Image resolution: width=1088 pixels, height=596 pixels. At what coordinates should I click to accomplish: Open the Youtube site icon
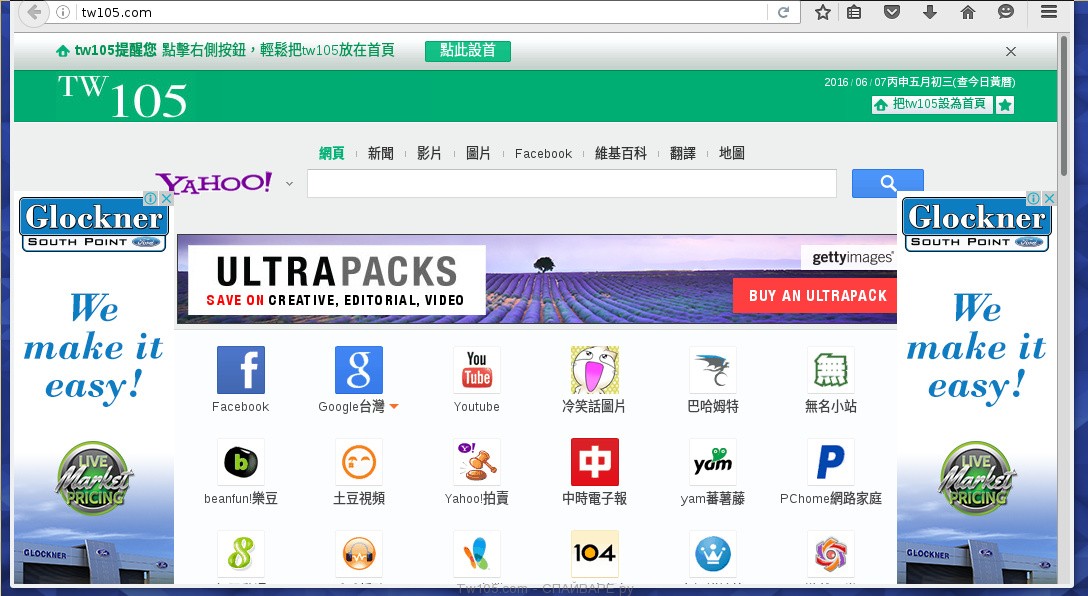pyautogui.click(x=477, y=370)
